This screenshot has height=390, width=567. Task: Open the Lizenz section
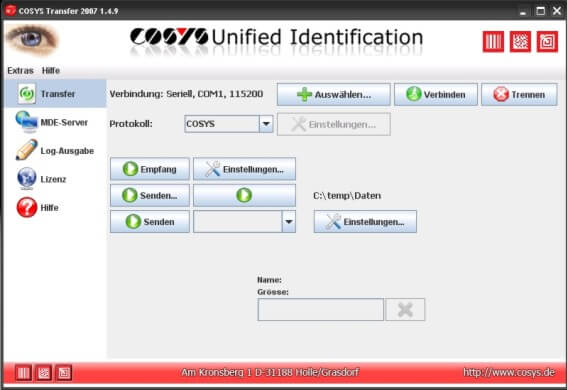[x=55, y=179]
